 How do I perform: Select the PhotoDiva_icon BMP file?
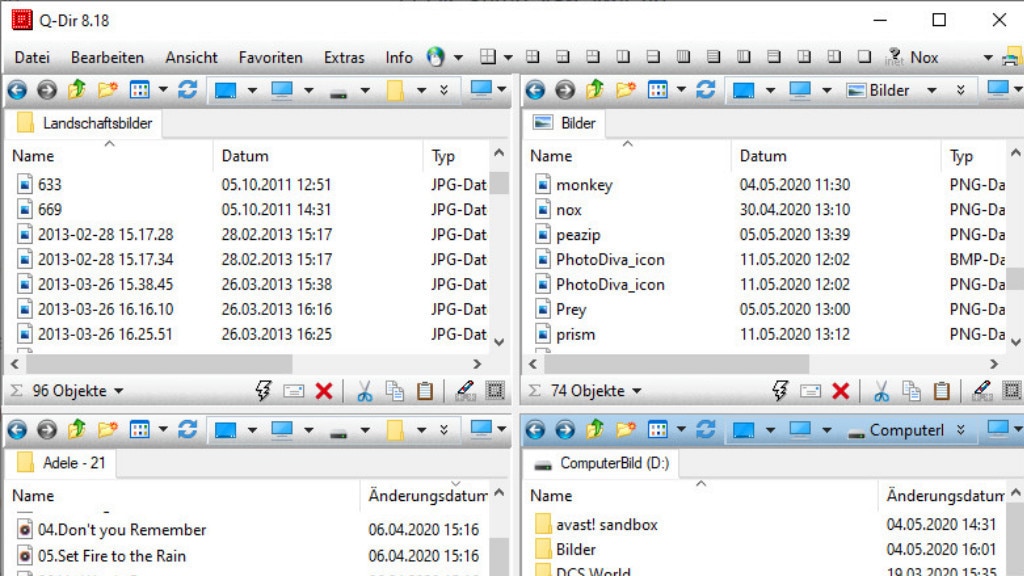(610, 259)
